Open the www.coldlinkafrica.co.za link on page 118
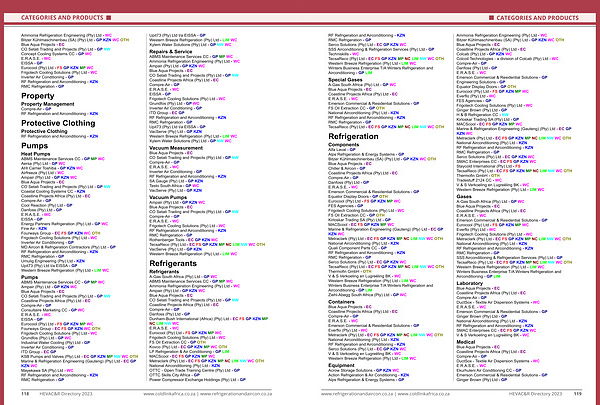600x405 pixels. pos(170,394)
